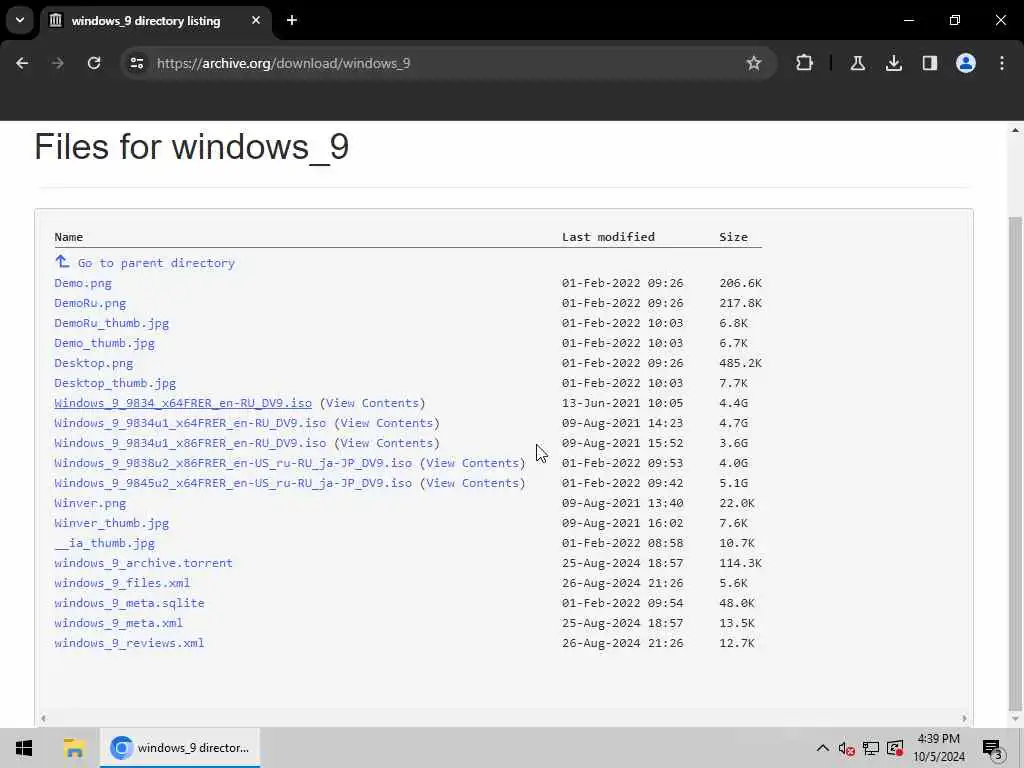Open Desktop.png link
This screenshot has height=768, width=1024.
93,363
